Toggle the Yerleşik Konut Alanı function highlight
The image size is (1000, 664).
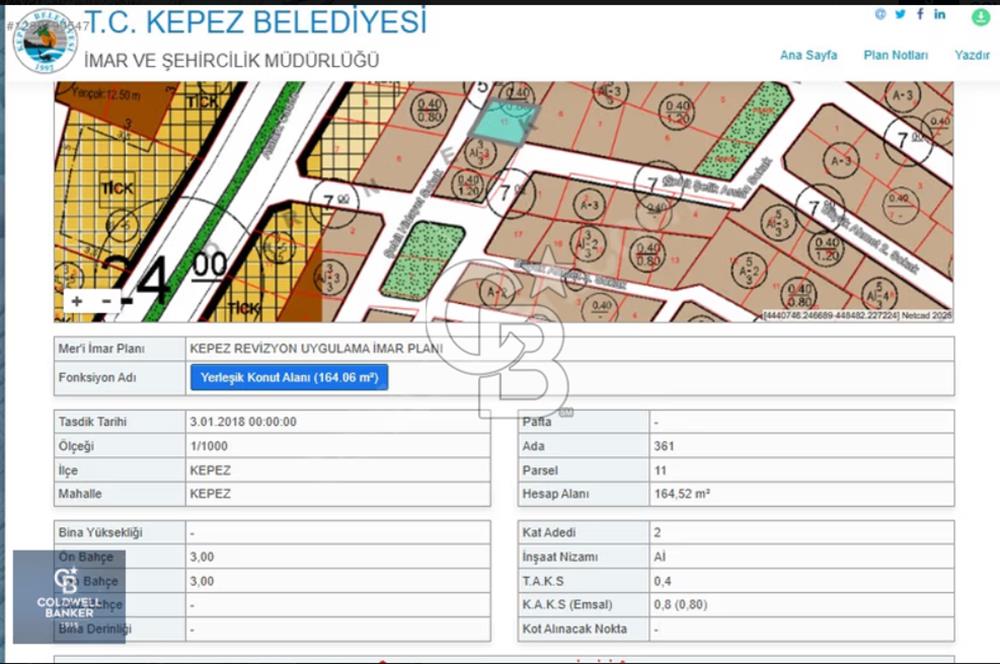pos(291,377)
